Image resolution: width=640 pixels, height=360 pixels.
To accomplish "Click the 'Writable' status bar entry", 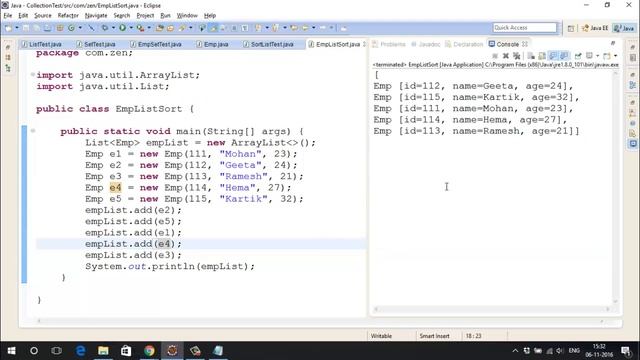I will tap(381, 336).
